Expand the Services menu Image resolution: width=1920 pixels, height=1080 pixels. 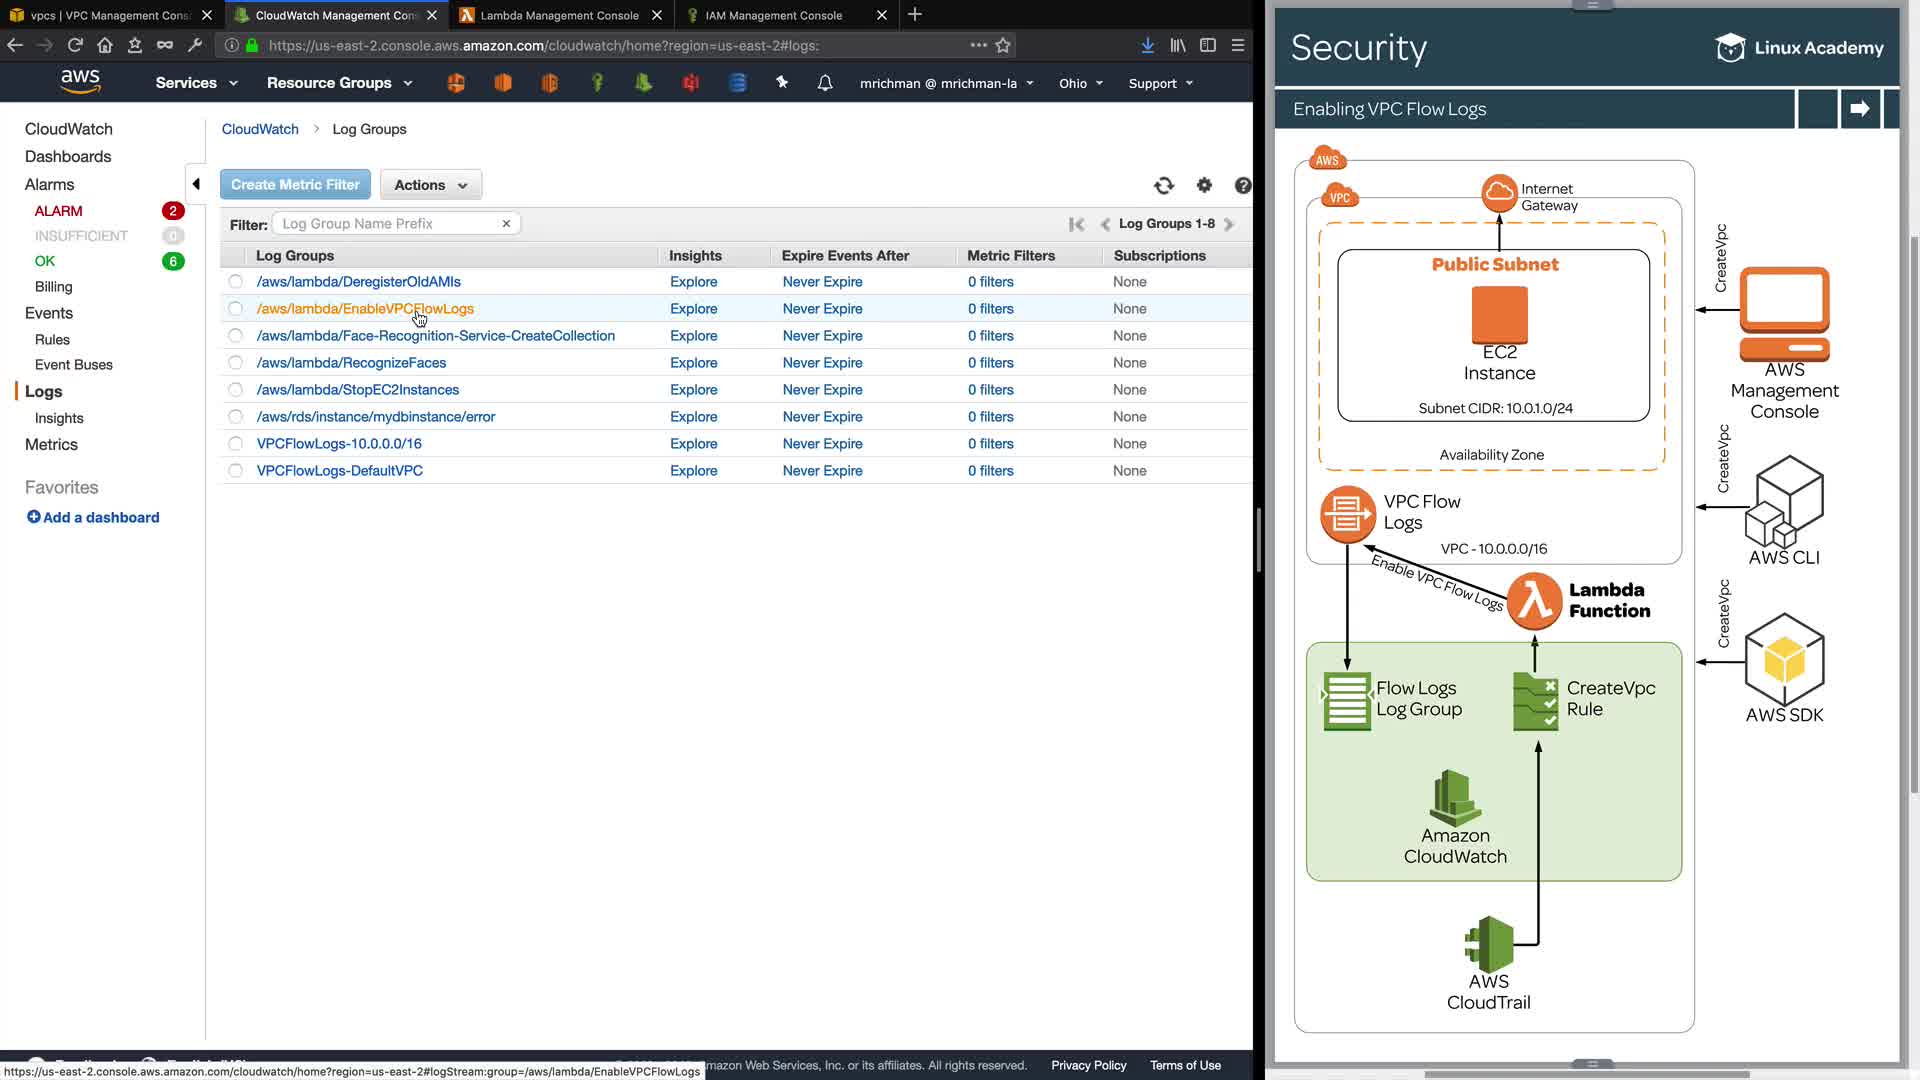point(196,83)
